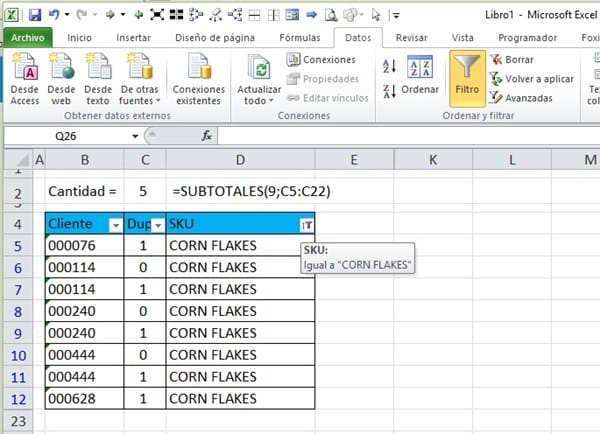This screenshot has height=434, width=600.
Task: Click the formula bar input
Action: click(409, 136)
